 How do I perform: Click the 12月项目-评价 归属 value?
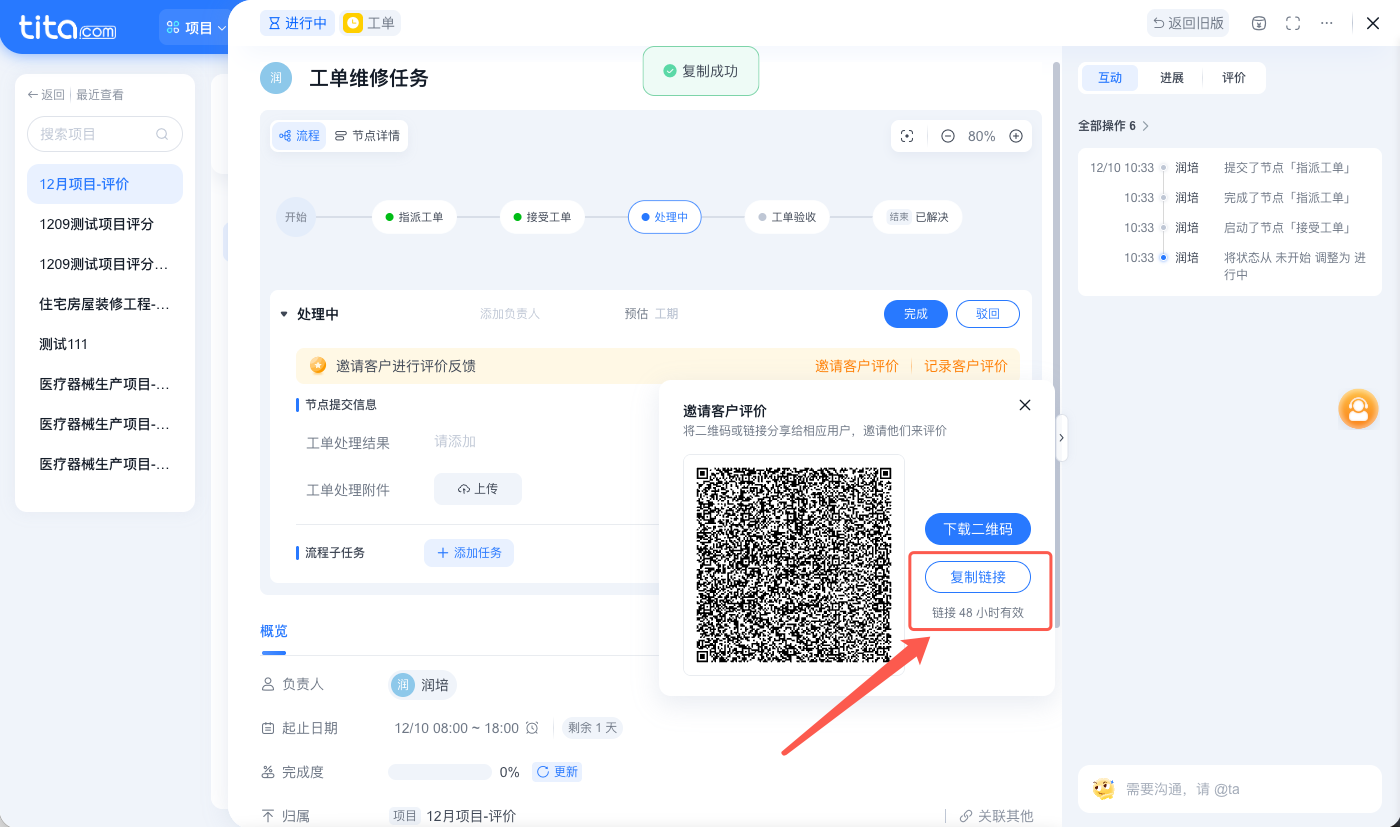(471, 816)
